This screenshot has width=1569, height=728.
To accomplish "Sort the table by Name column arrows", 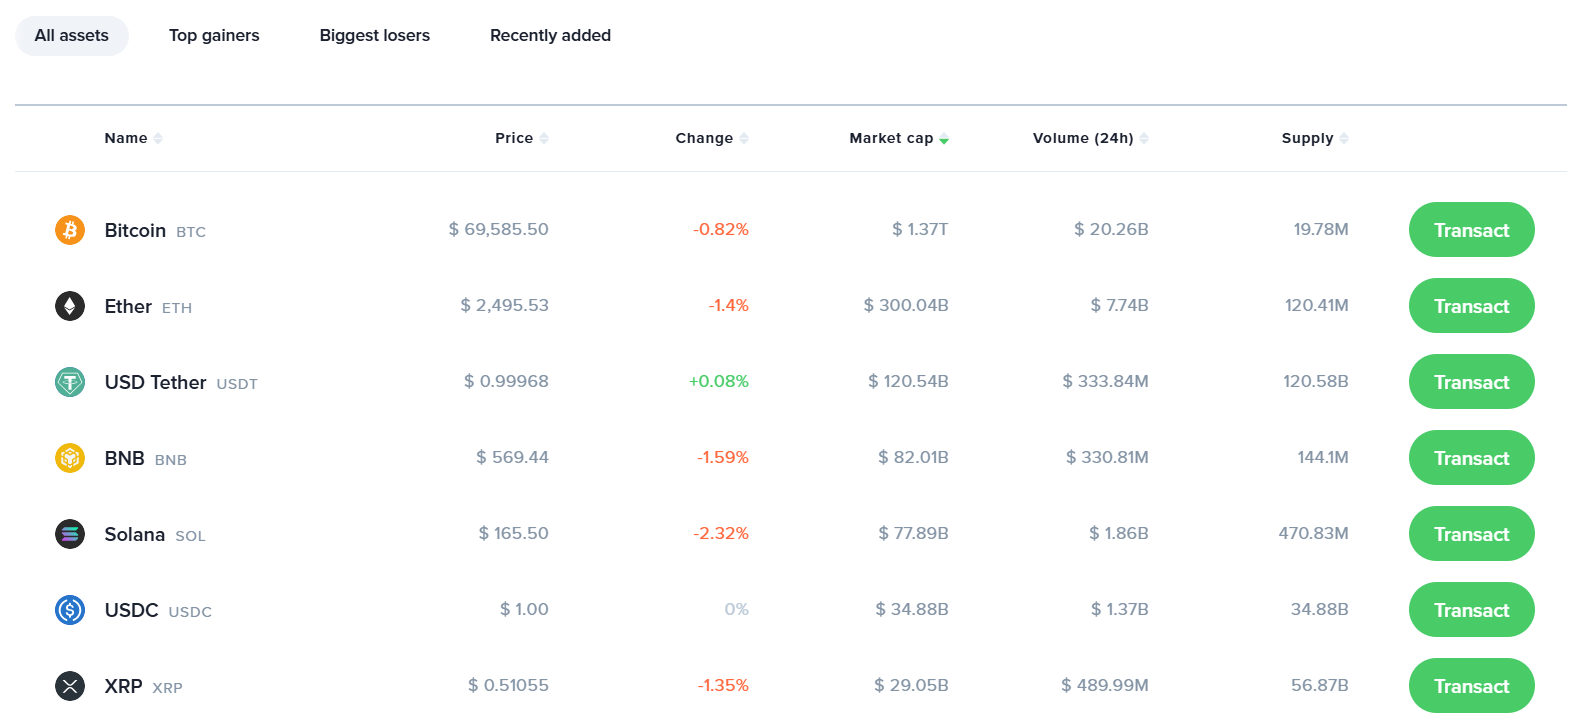I will pos(158,139).
